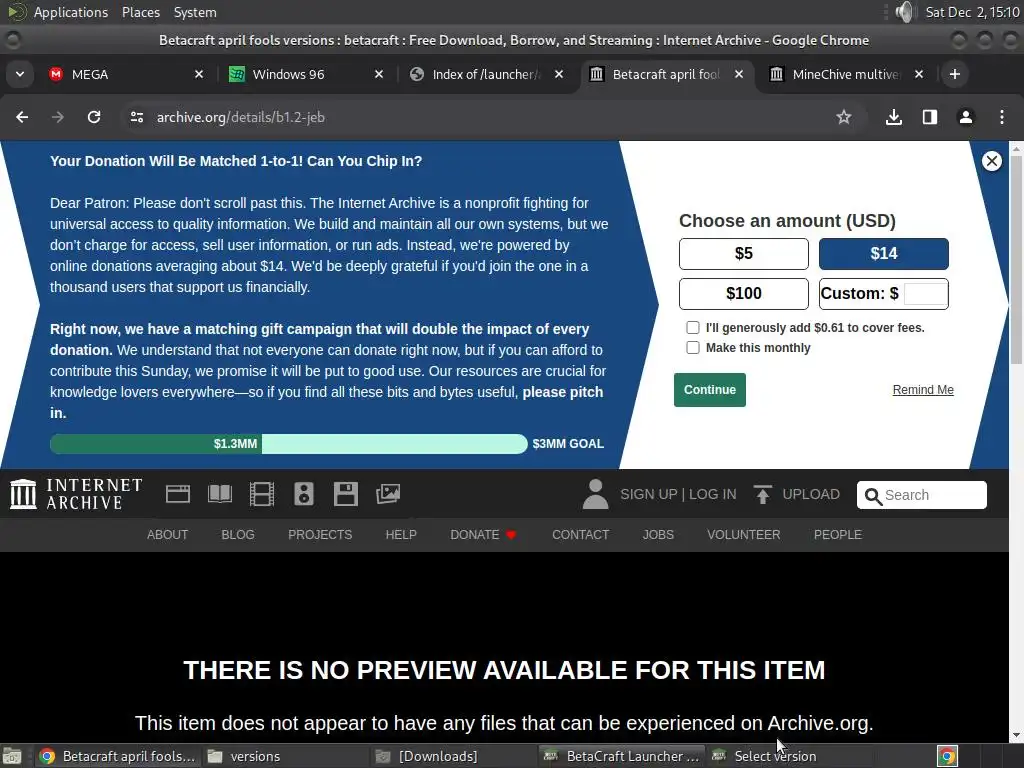
Task: Click the green Continue button
Action: coord(710,390)
